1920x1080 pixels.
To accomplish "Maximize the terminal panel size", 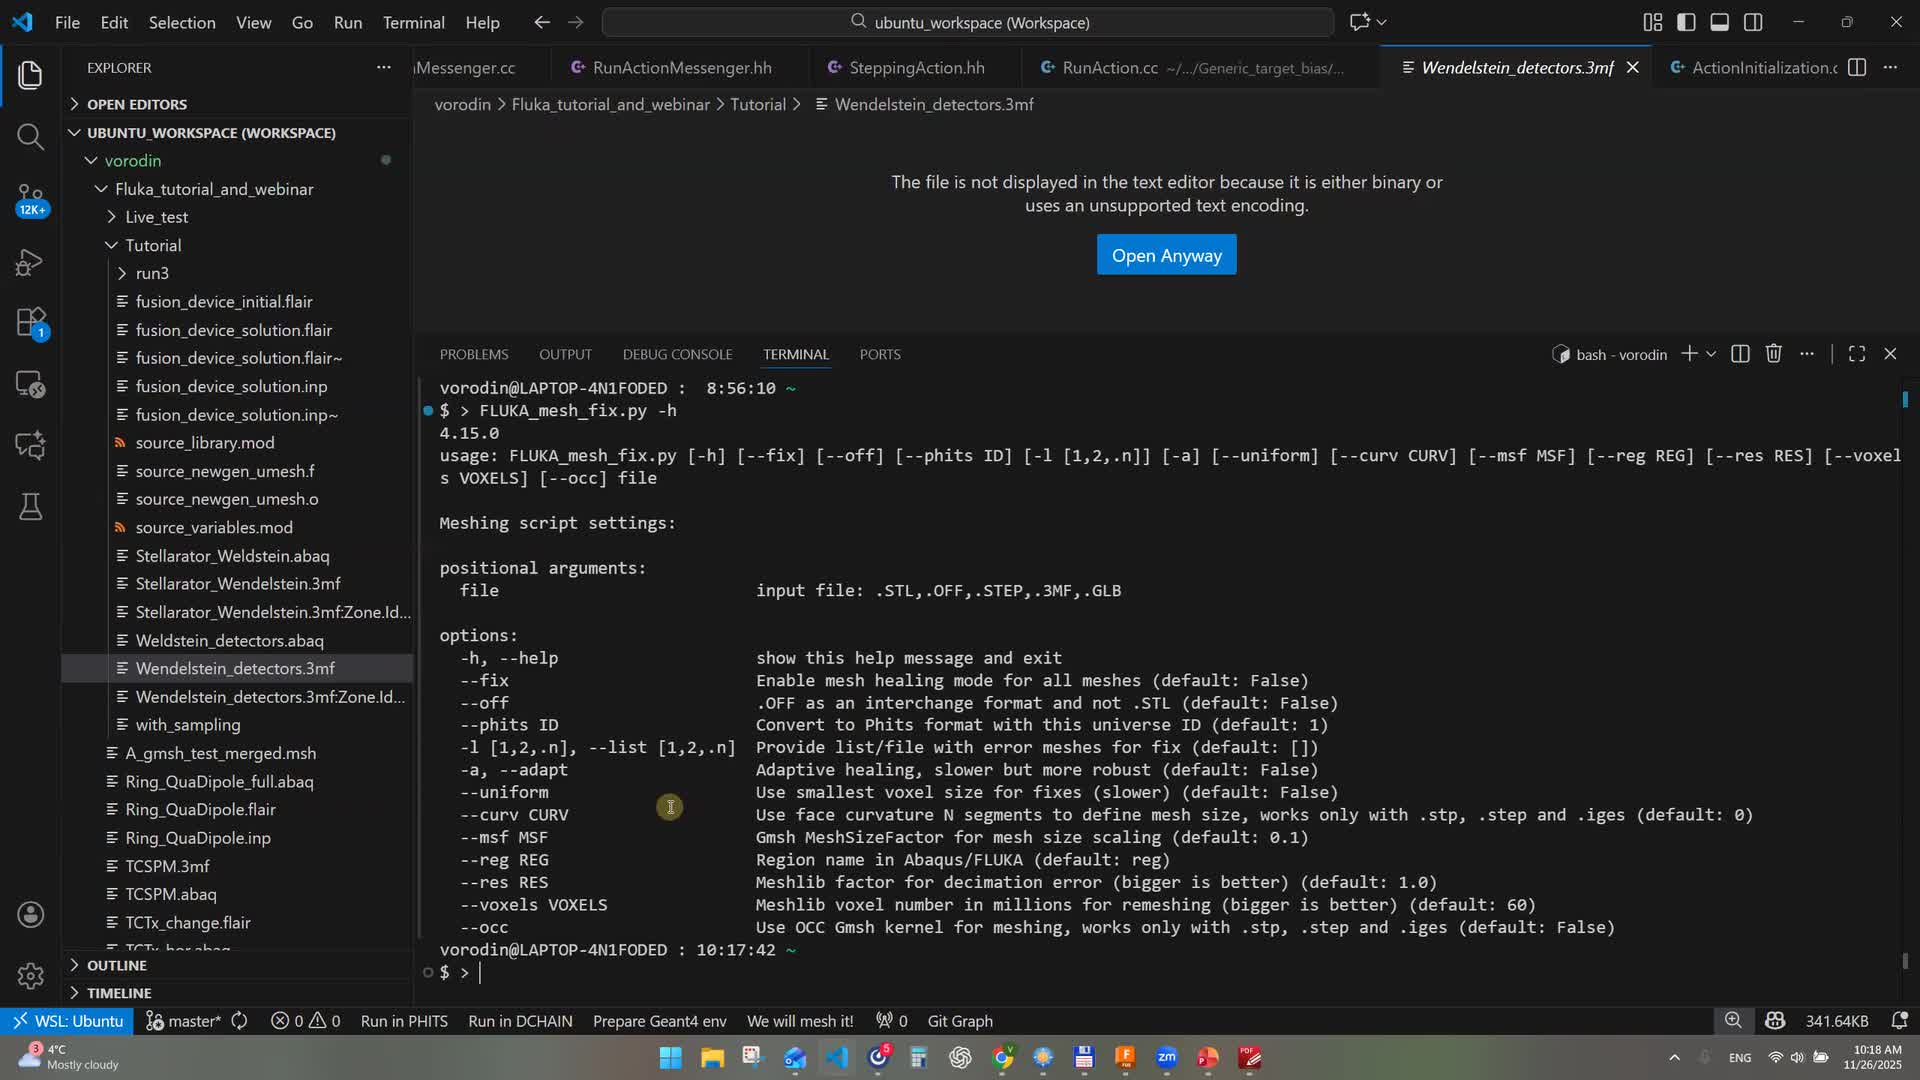I will coord(1856,354).
